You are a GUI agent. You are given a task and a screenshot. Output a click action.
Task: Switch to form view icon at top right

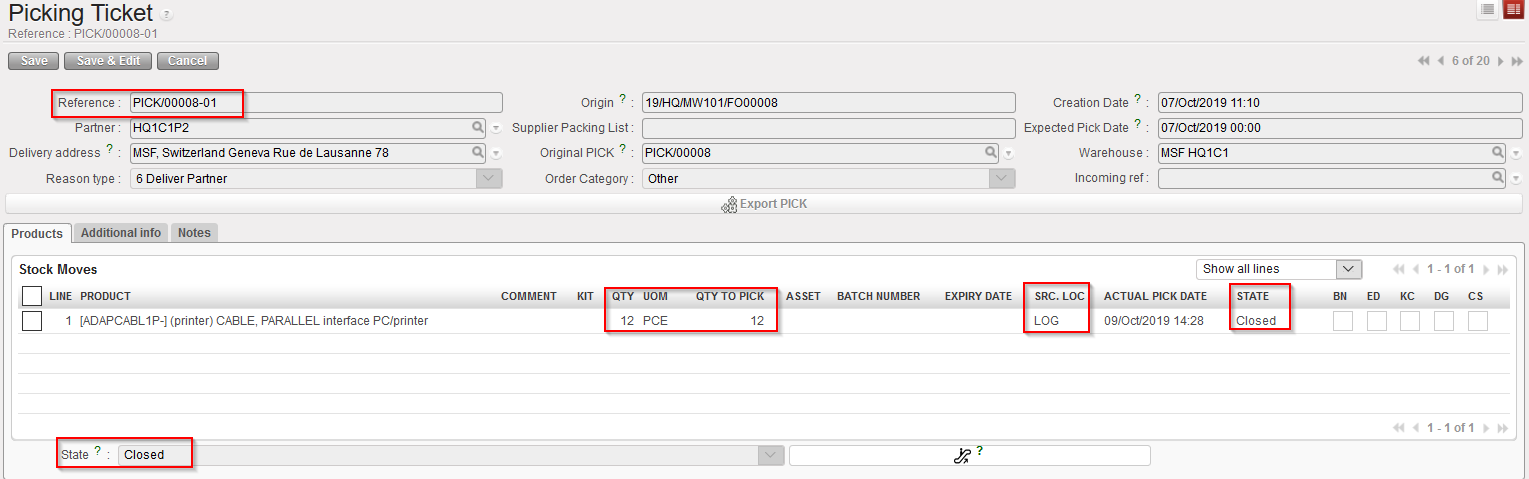point(1512,9)
